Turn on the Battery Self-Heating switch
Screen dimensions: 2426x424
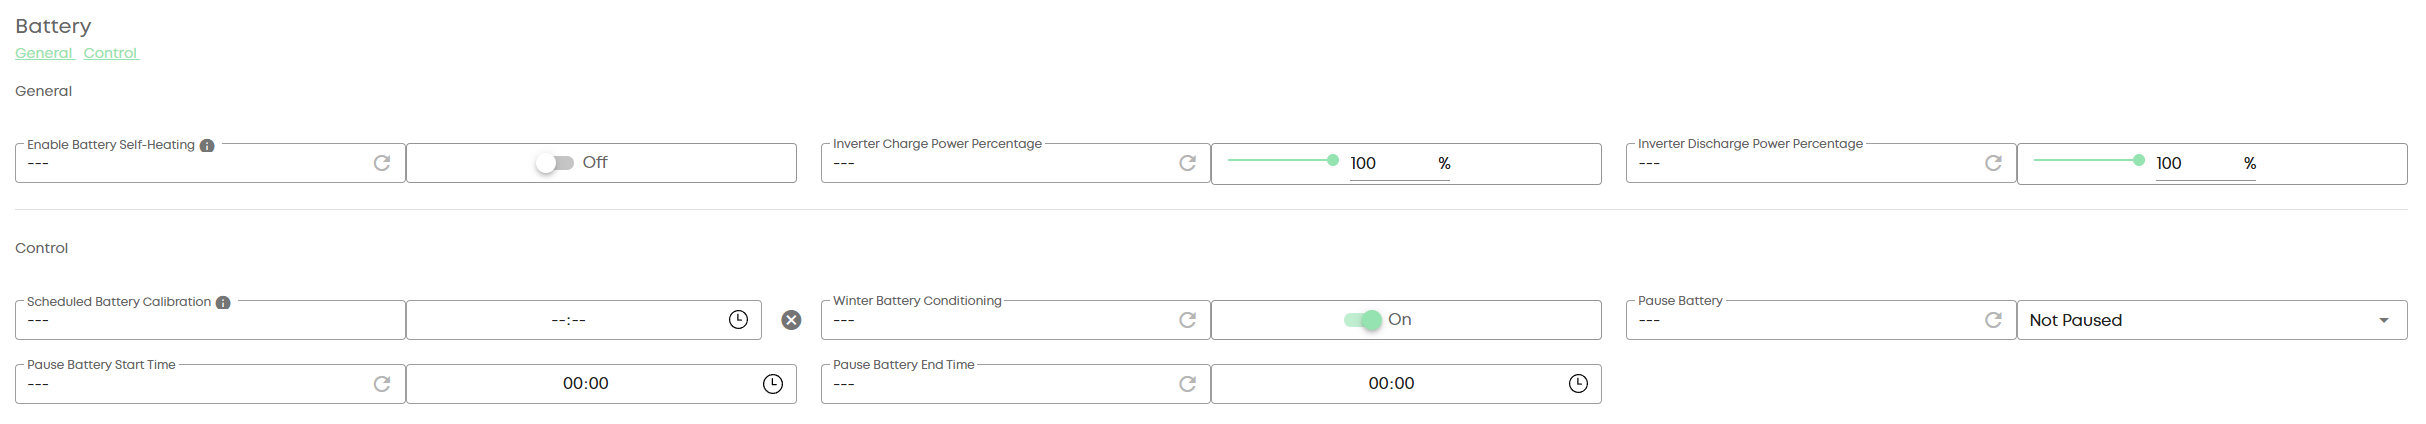coord(554,163)
